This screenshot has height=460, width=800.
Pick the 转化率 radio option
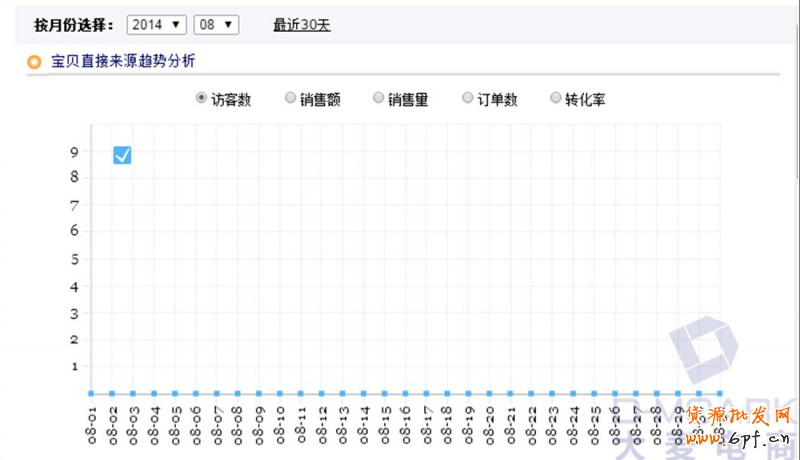[x=556, y=98]
